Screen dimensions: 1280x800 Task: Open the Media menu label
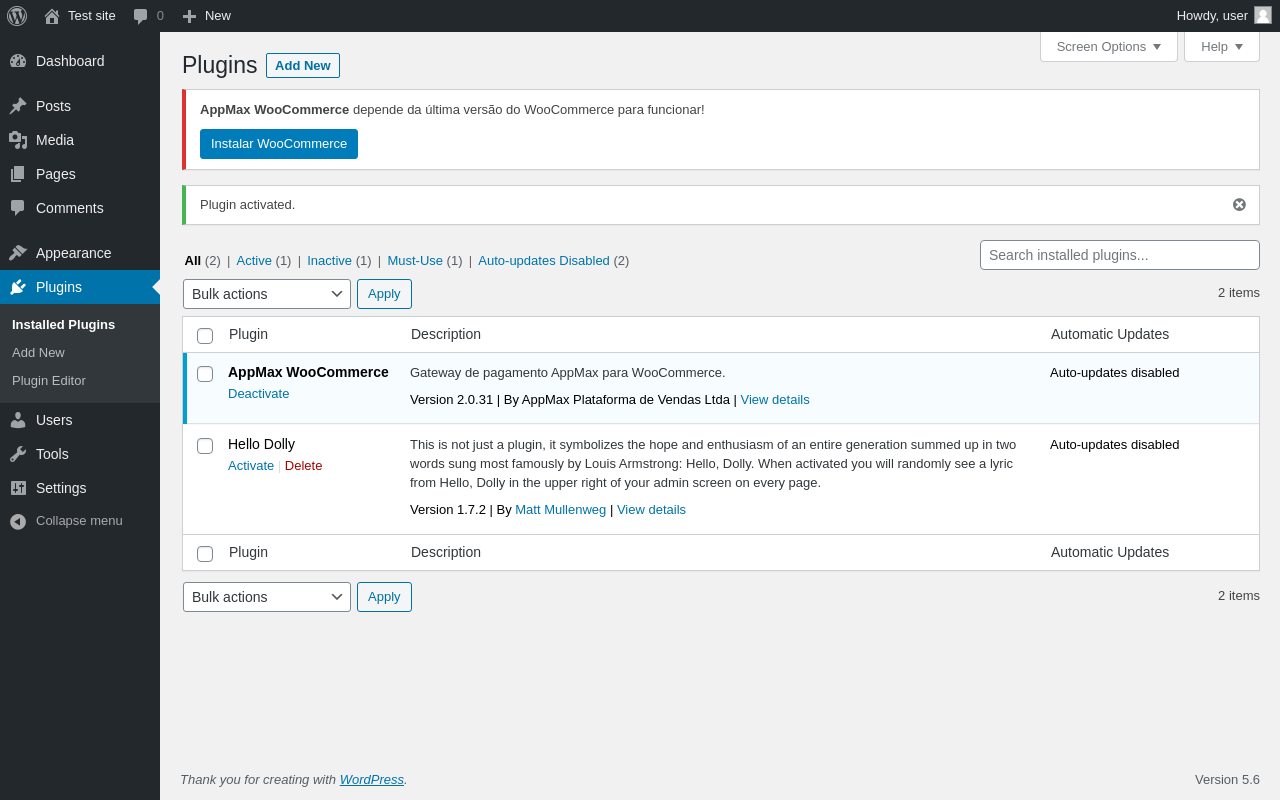pyautogui.click(x=55, y=140)
